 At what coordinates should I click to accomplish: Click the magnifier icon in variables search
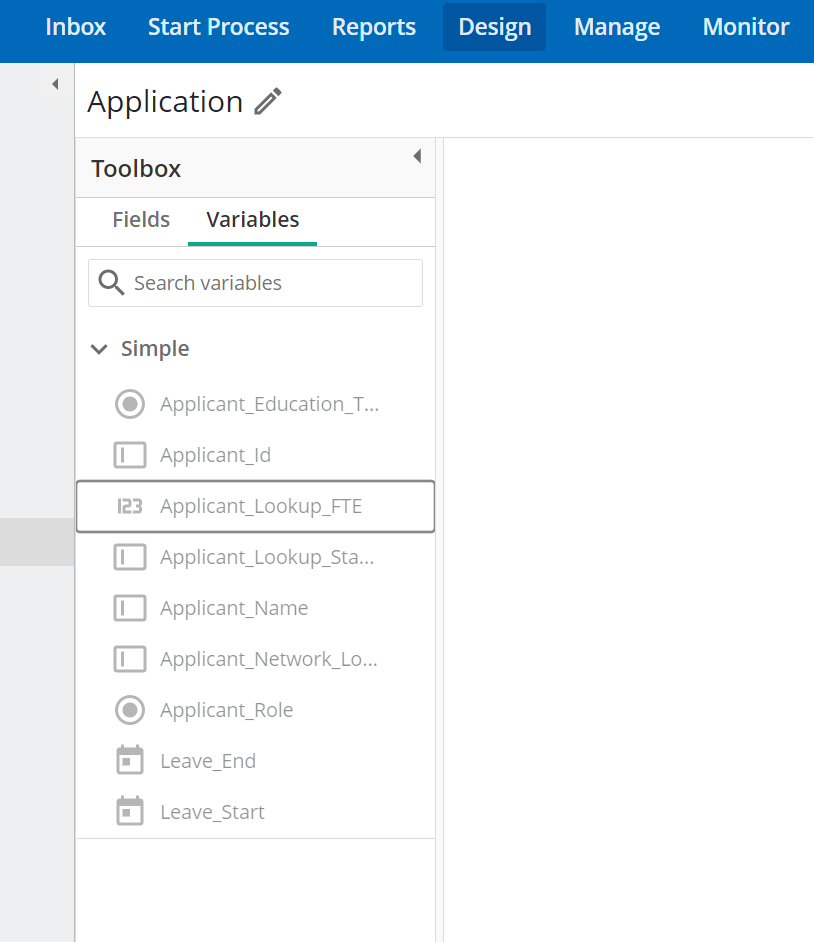(x=111, y=282)
